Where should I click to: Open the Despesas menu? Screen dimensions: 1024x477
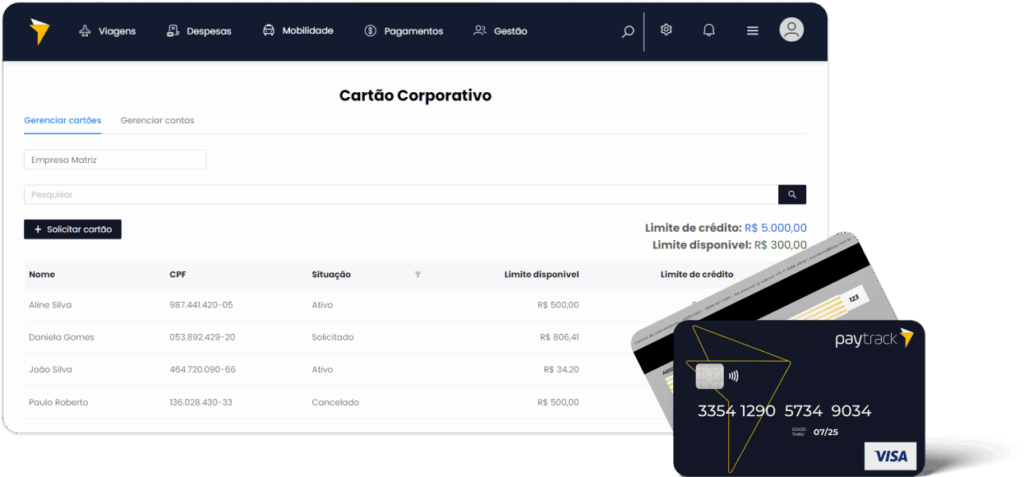pos(199,31)
